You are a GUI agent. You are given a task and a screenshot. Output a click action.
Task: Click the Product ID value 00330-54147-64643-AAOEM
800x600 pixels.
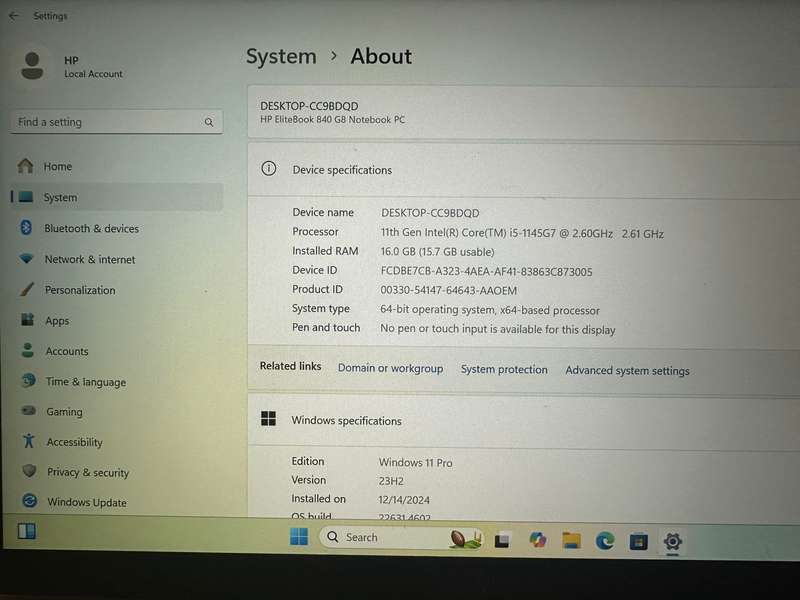[448, 290]
